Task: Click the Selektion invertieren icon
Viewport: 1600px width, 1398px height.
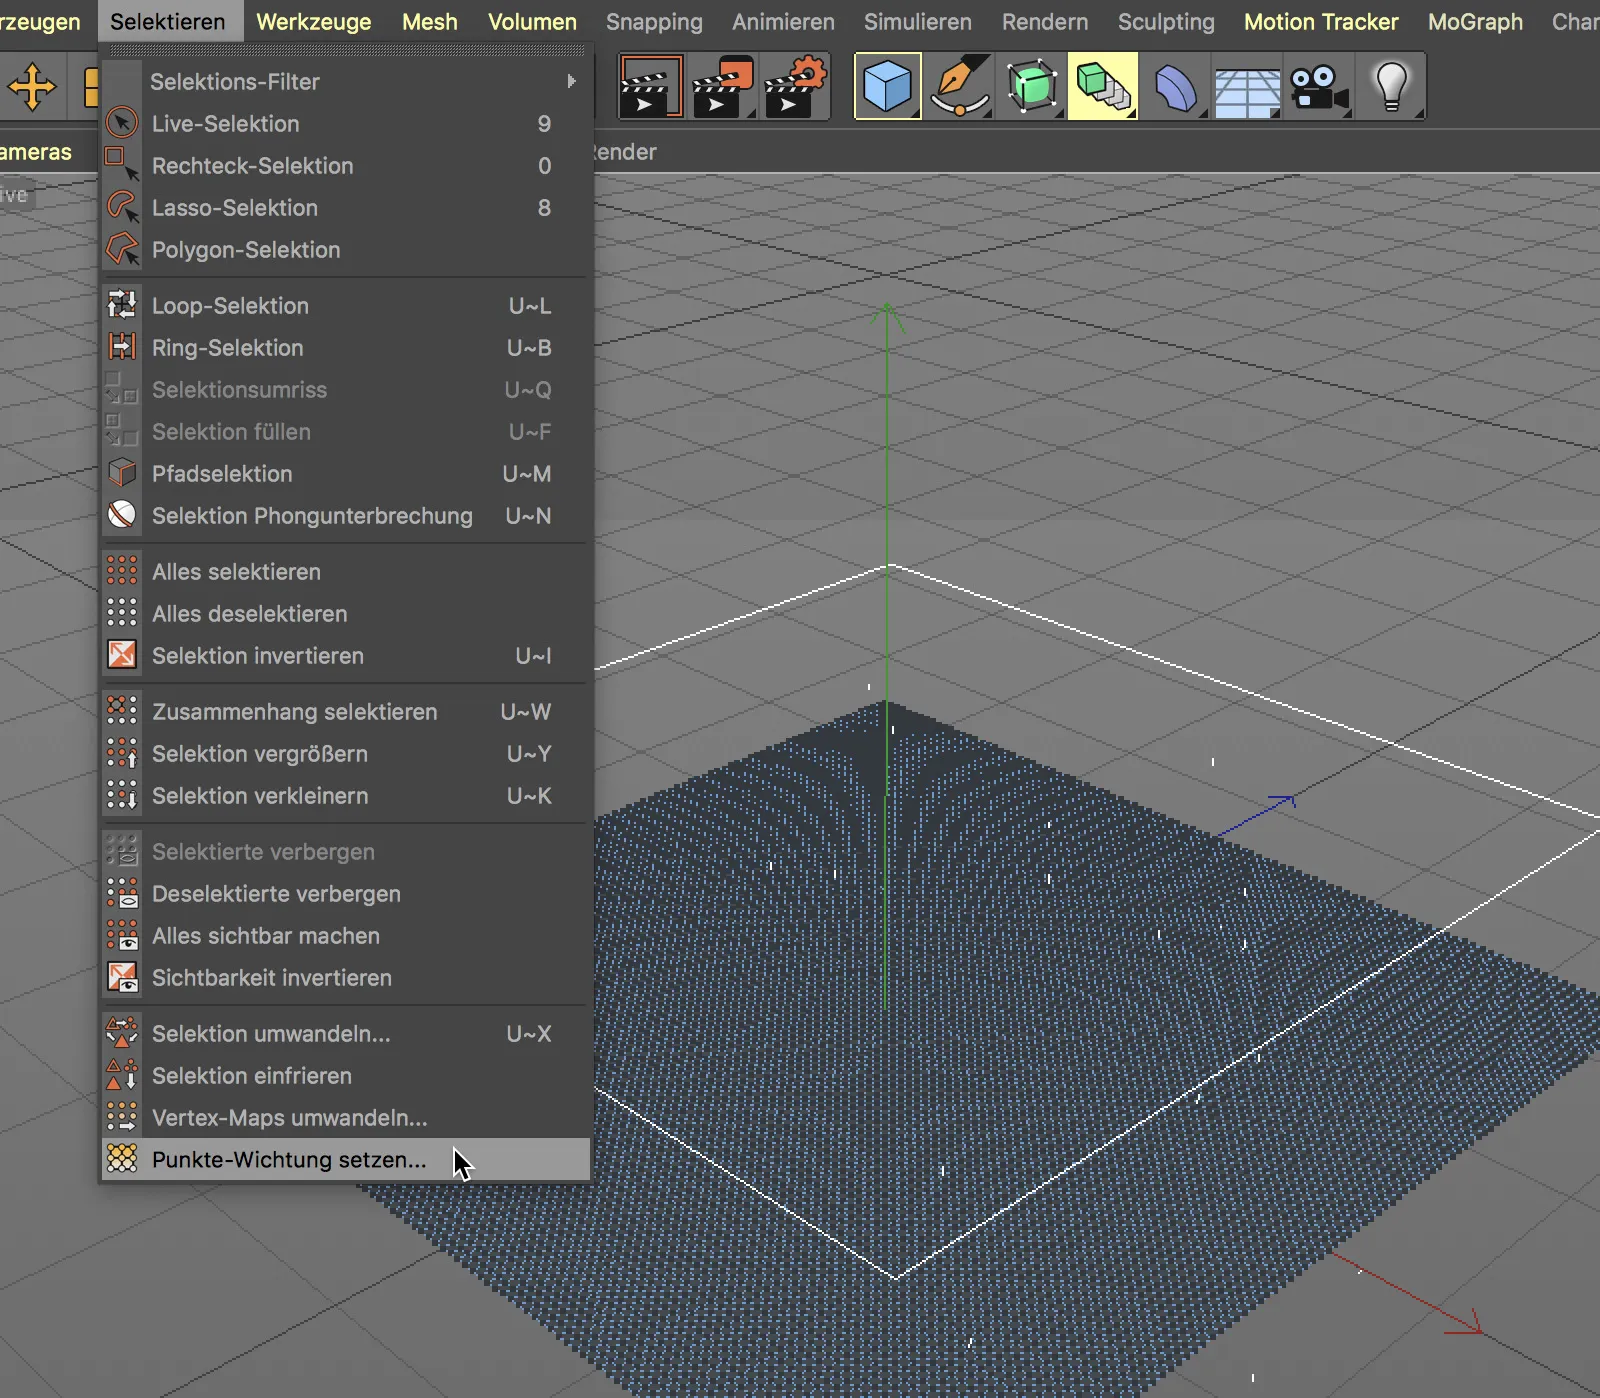Action: coord(122,655)
